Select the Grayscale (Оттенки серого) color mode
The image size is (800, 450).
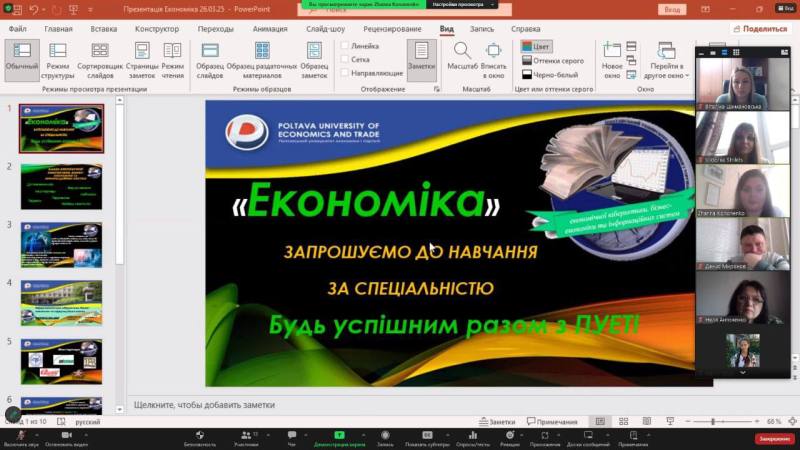pyautogui.click(x=556, y=60)
